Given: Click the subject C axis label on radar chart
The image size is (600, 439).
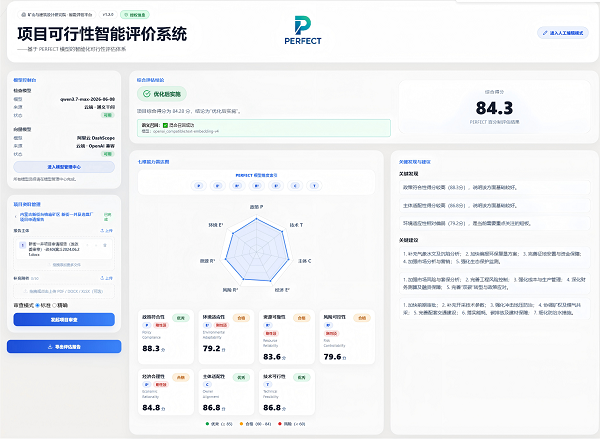Looking at the screenshot, I should (x=305, y=261).
